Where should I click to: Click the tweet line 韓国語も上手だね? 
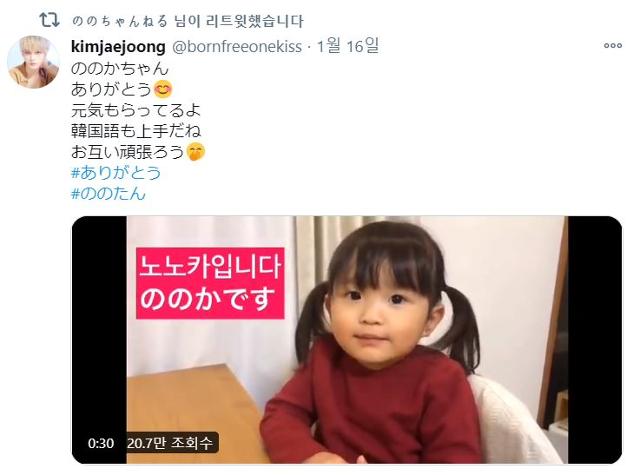click(136, 131)
